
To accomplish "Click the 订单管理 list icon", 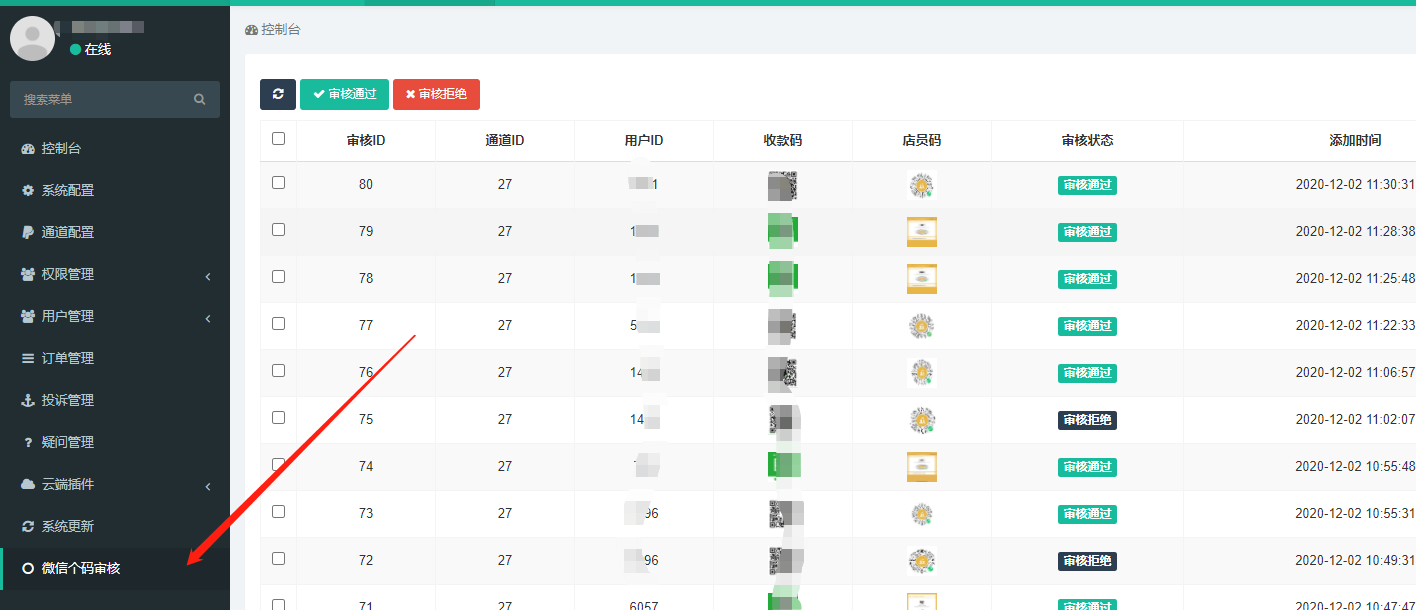I will pos(28,358).
